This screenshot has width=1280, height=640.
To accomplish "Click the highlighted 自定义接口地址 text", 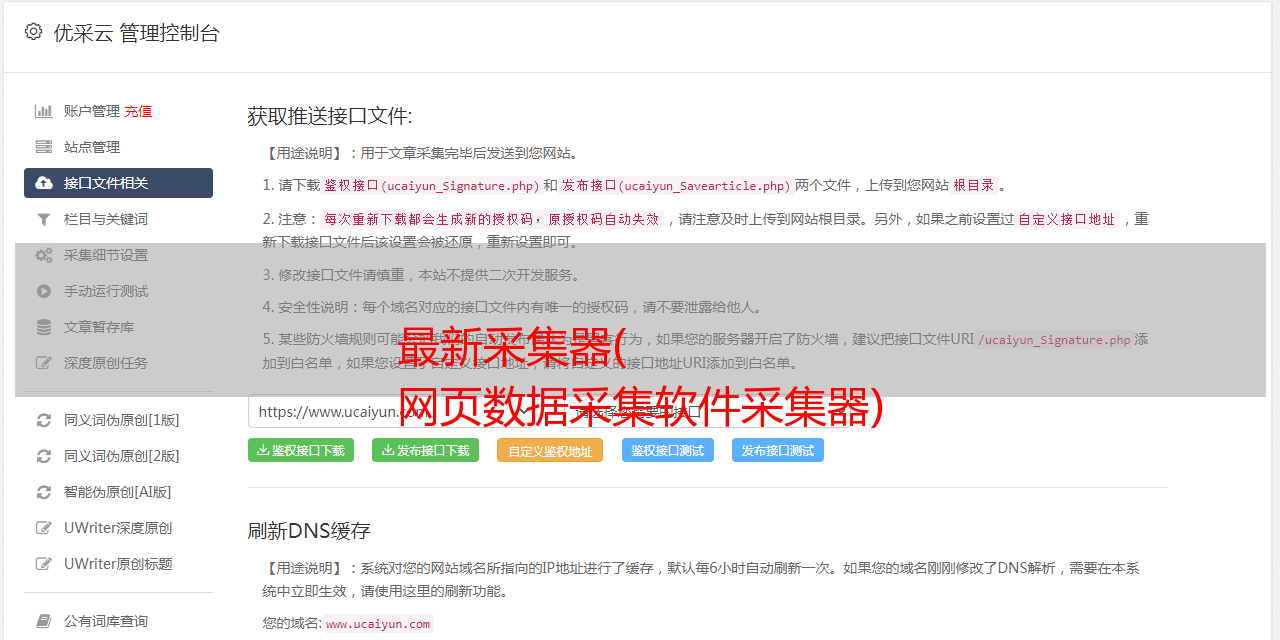I will [x=1066, y=219].
